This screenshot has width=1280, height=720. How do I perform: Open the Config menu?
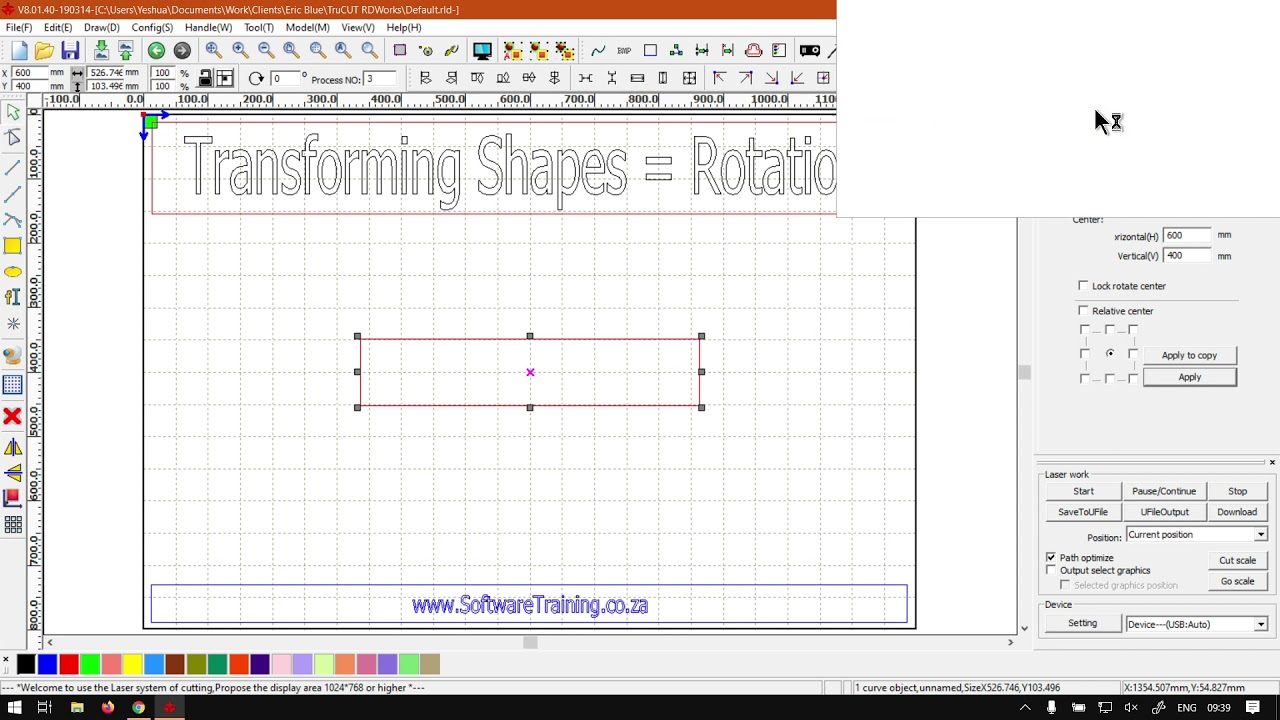point(152,27)
